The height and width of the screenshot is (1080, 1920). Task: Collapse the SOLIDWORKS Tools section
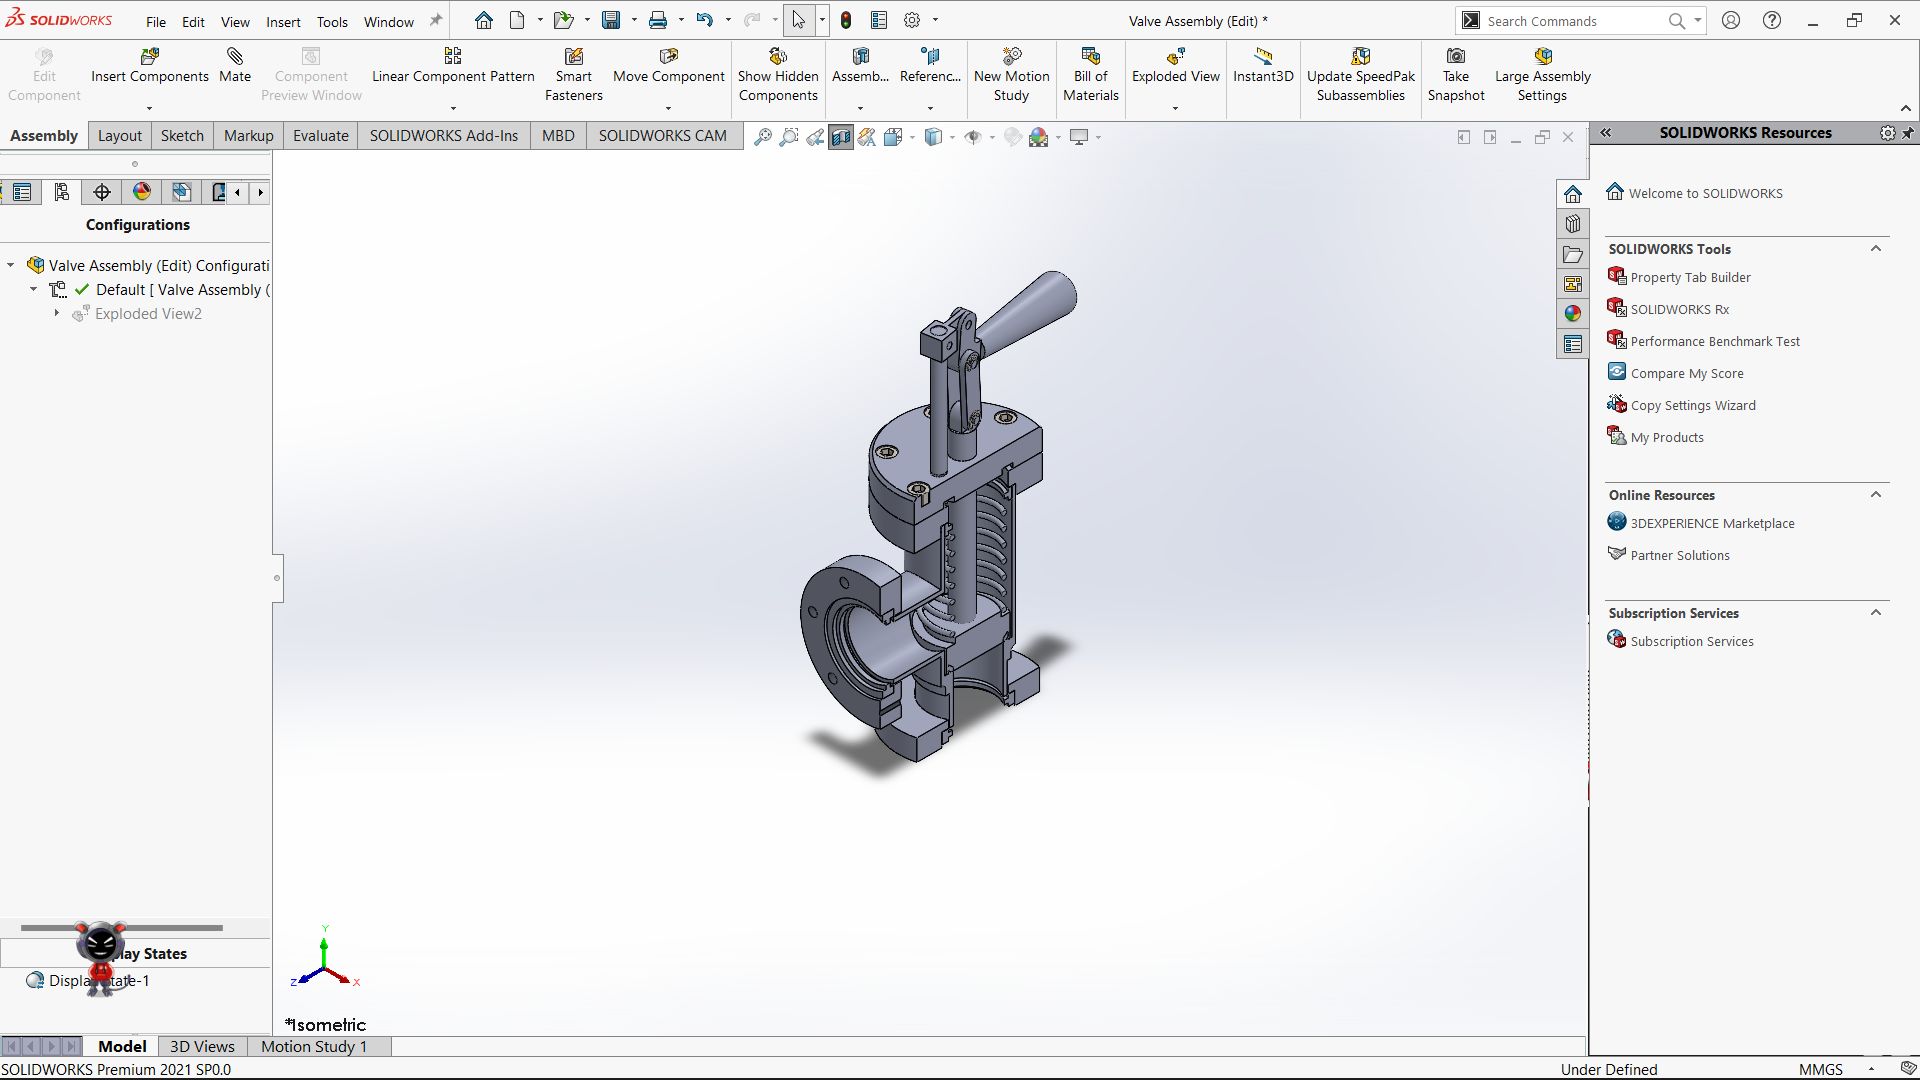pyautogui.click(x=1876, y=249)
